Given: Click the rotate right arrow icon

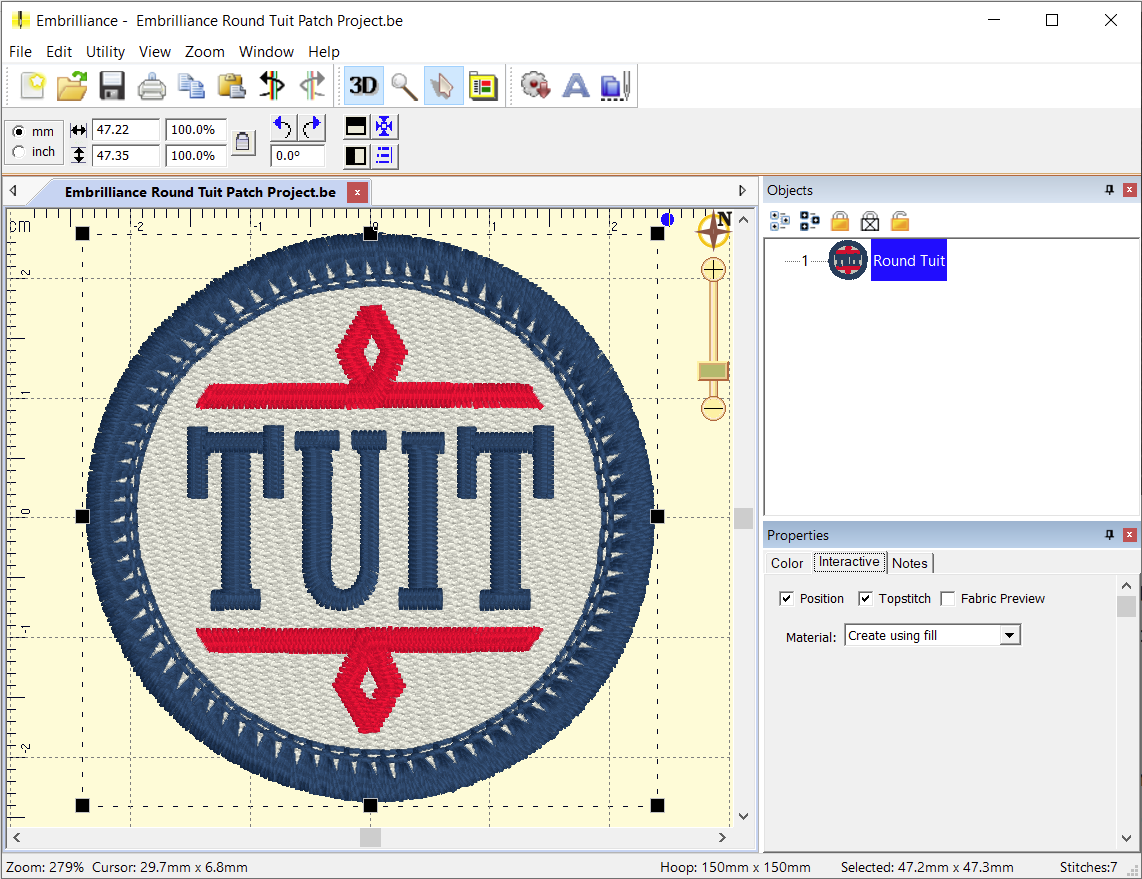Looking at the screenshot, I should (x=312, y=127).
